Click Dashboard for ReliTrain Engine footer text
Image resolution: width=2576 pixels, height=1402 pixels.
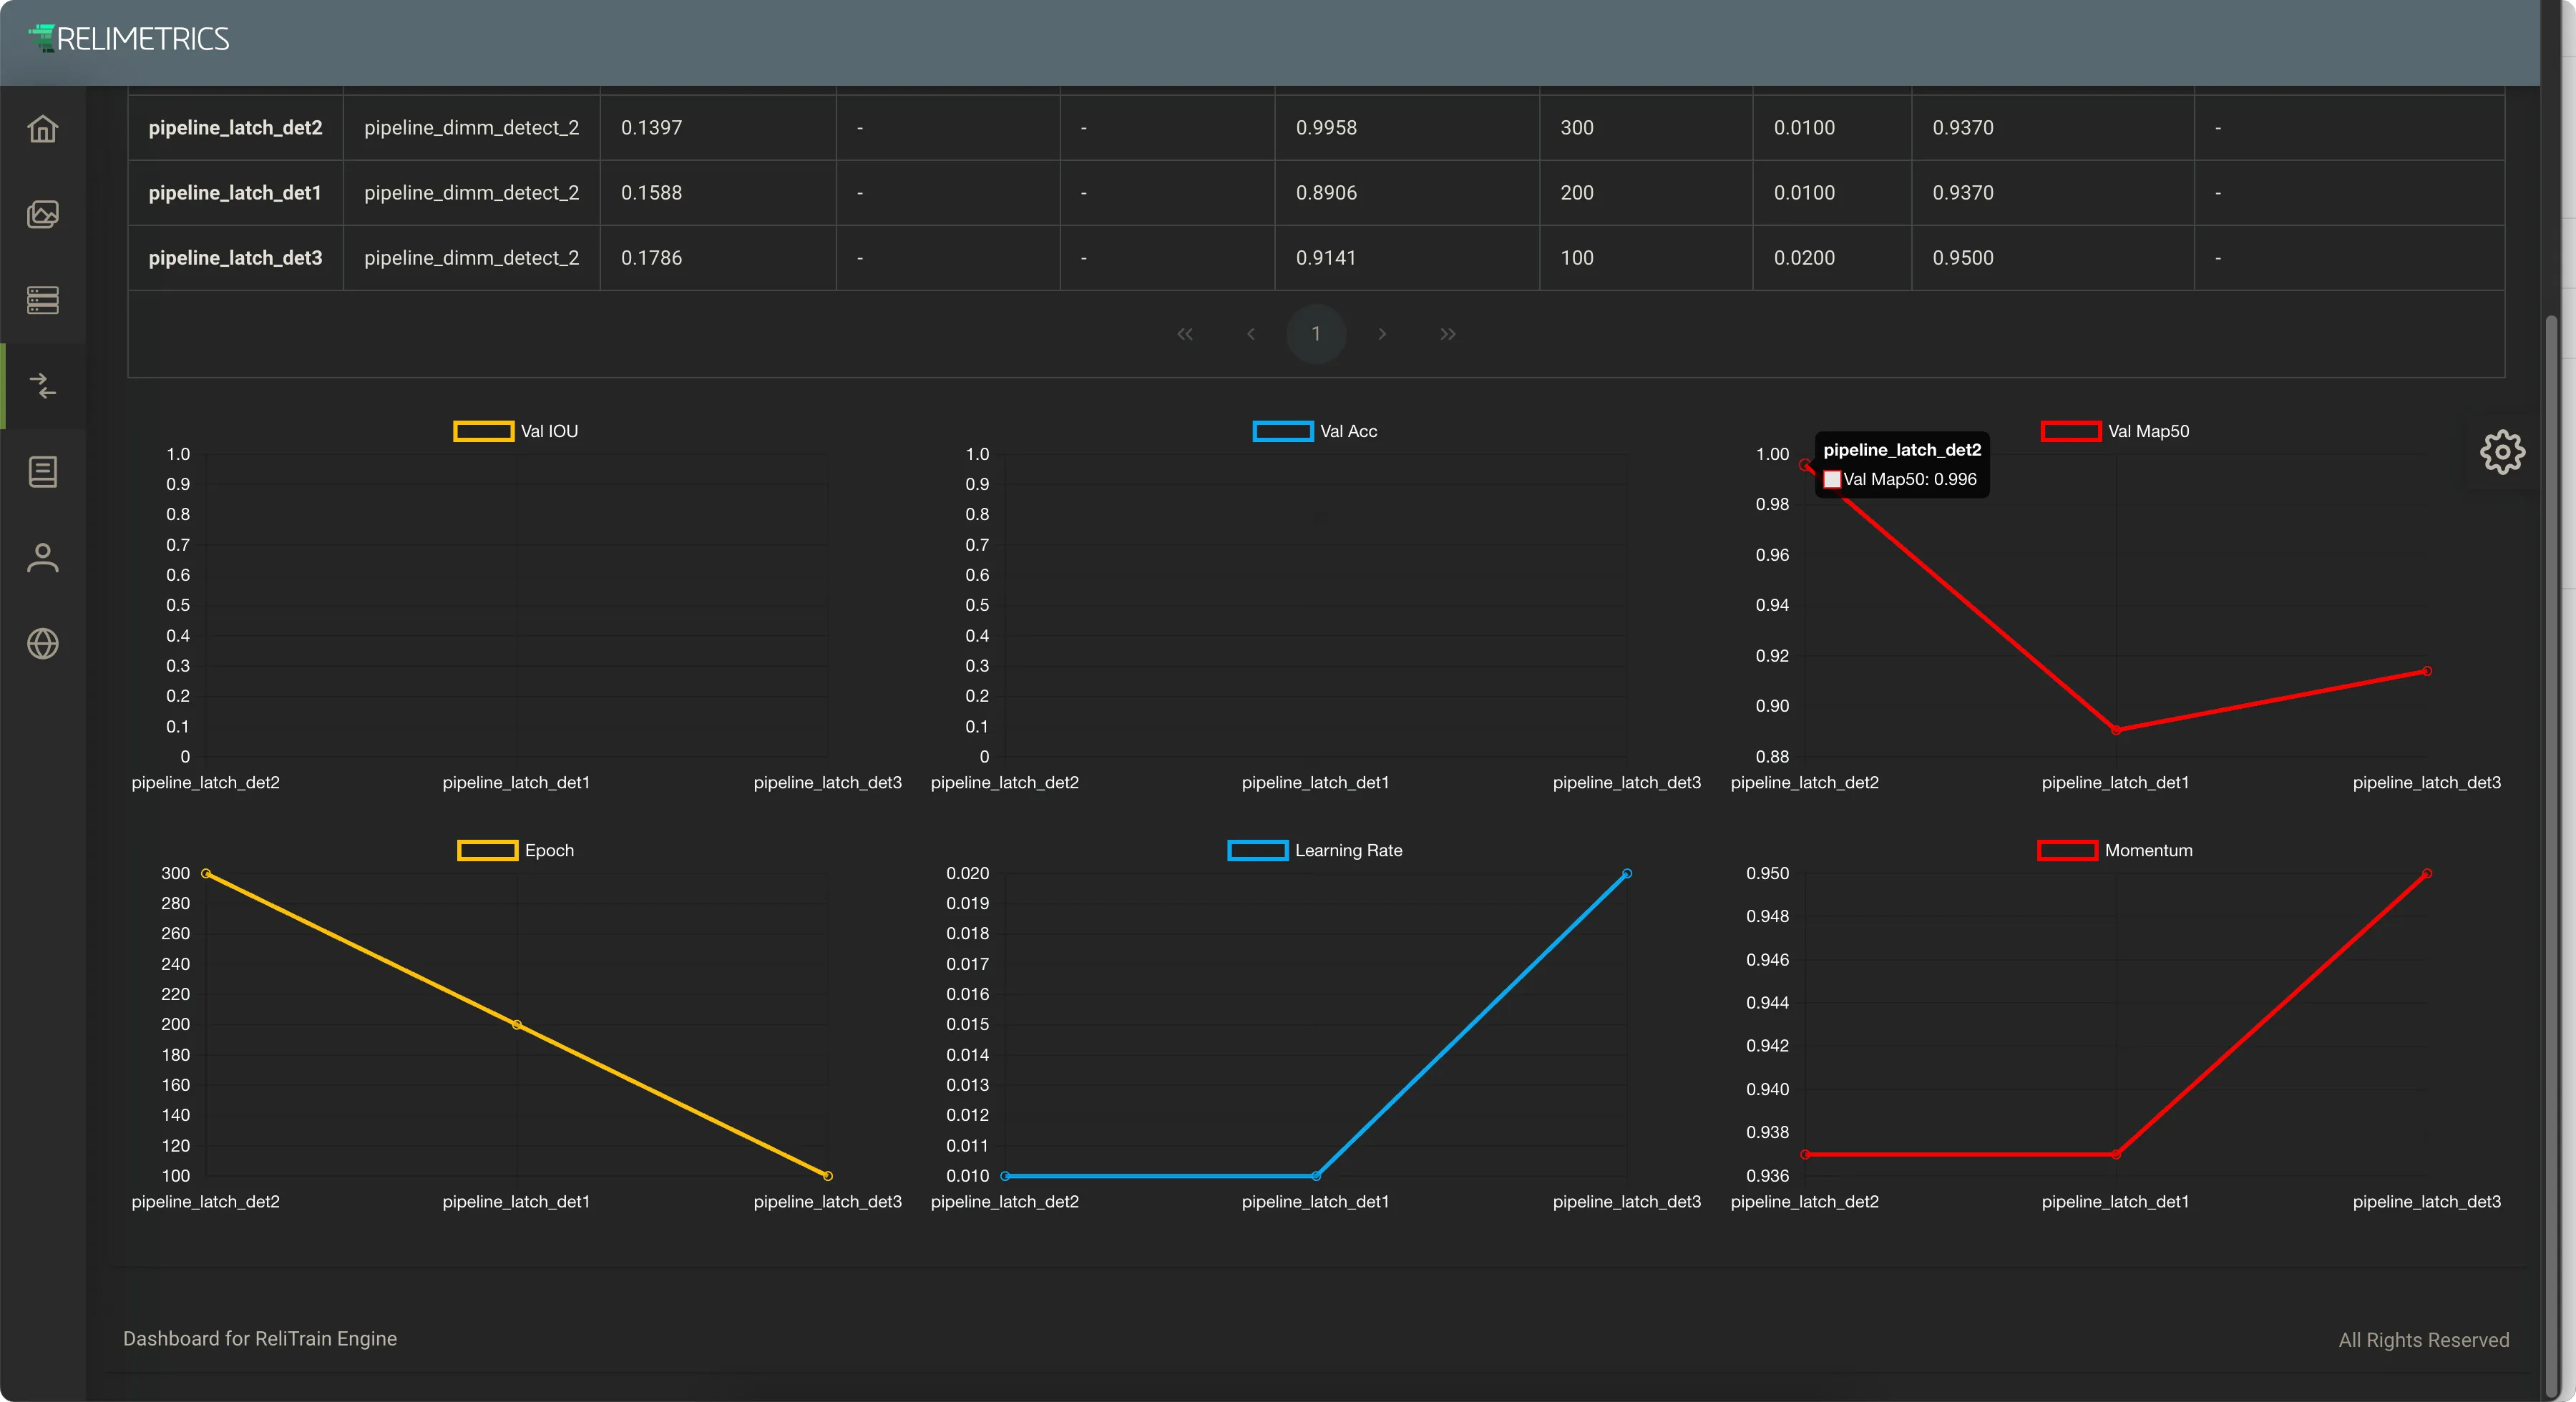pyautogui.click(x=260, y=1339)
